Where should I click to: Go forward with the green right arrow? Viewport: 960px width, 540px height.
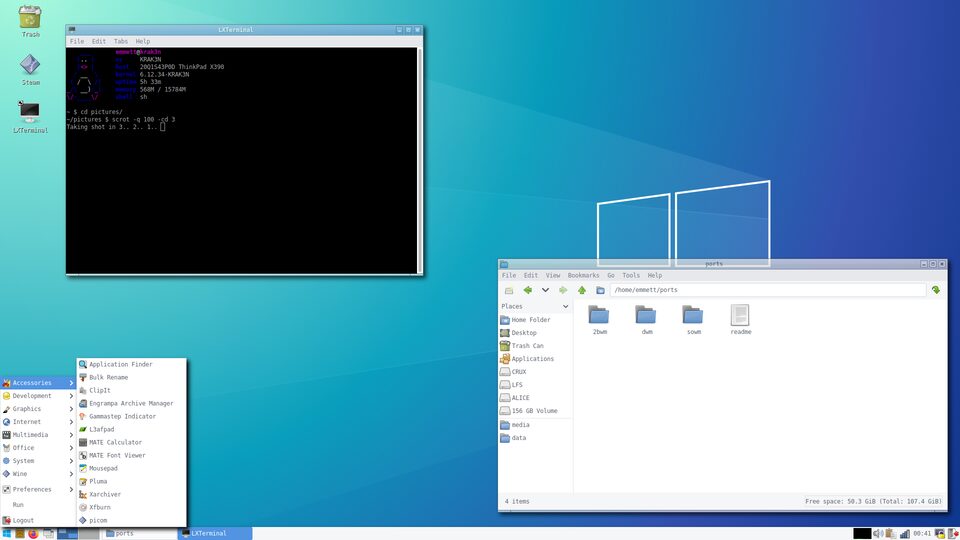coord(563,290)
